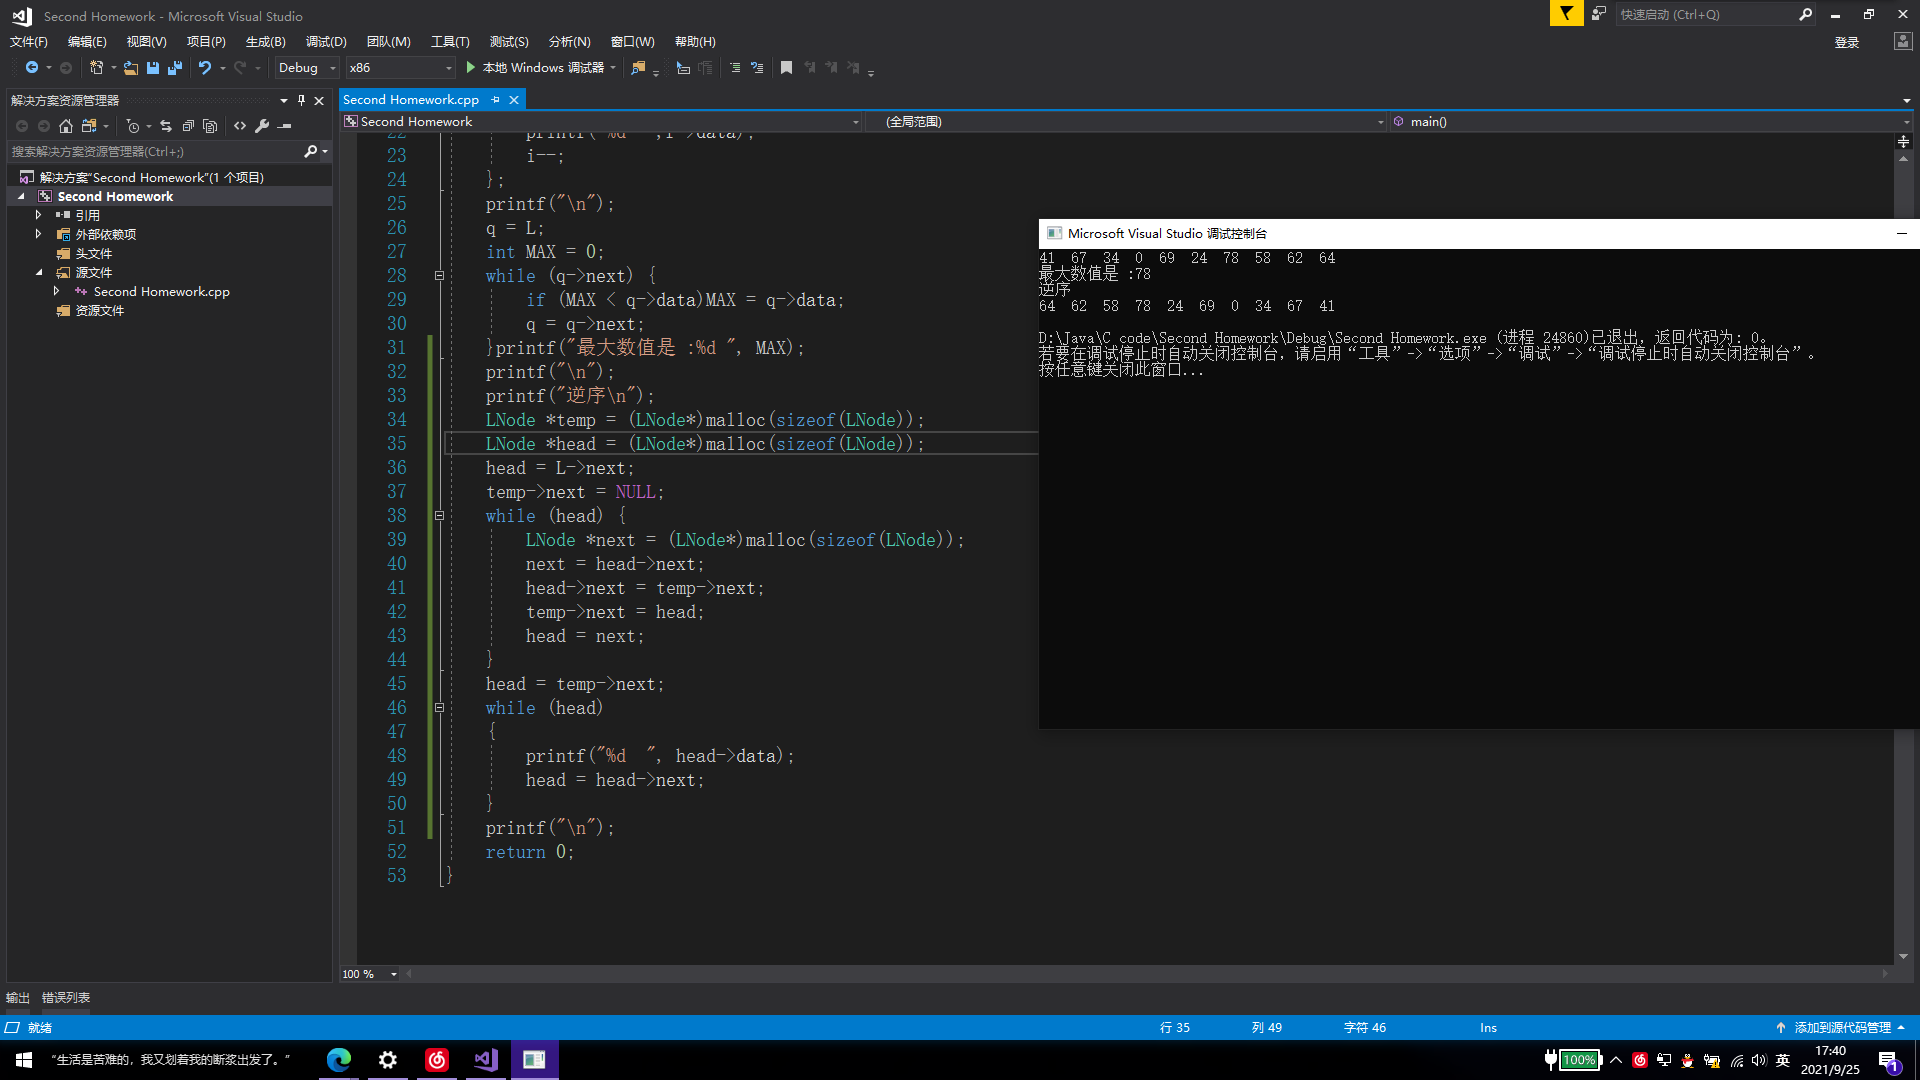Pin the Second Homework.cpp tab
Screen dimensions: 1920x1080
point(496,100)
